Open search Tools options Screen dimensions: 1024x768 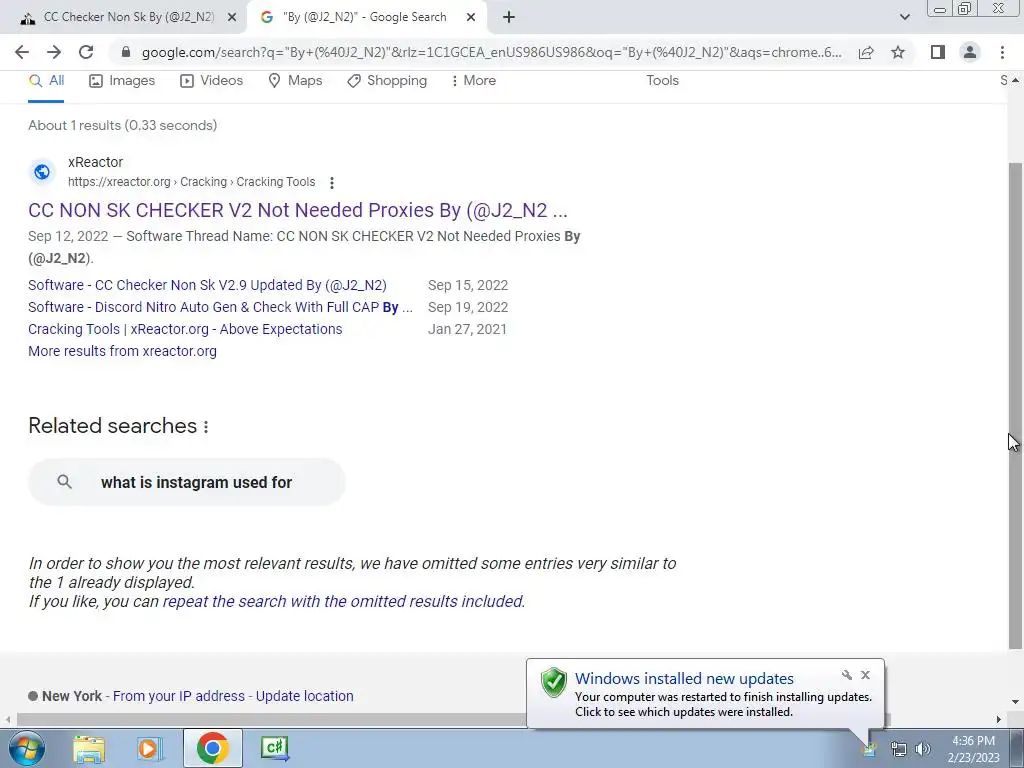pos(662,80)
